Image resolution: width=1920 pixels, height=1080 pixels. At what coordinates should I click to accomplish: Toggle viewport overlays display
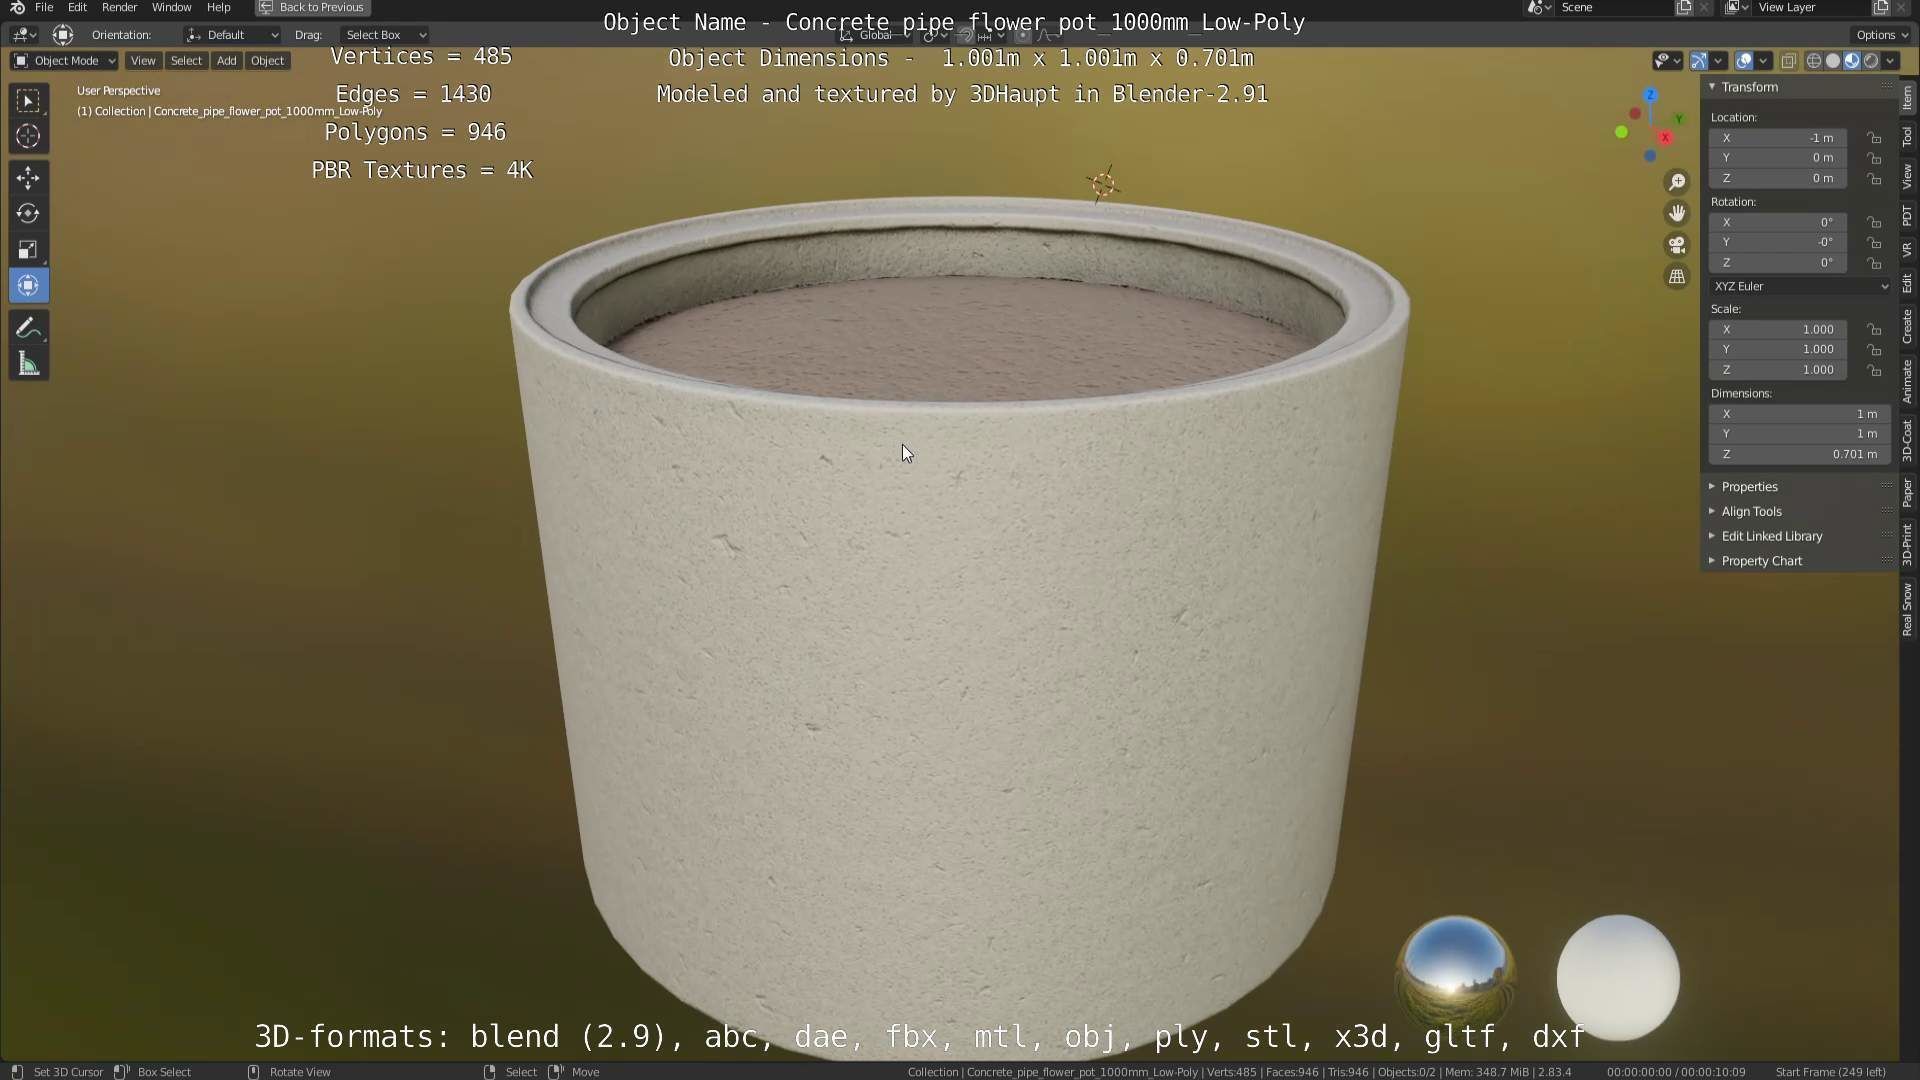(1744, 61)
